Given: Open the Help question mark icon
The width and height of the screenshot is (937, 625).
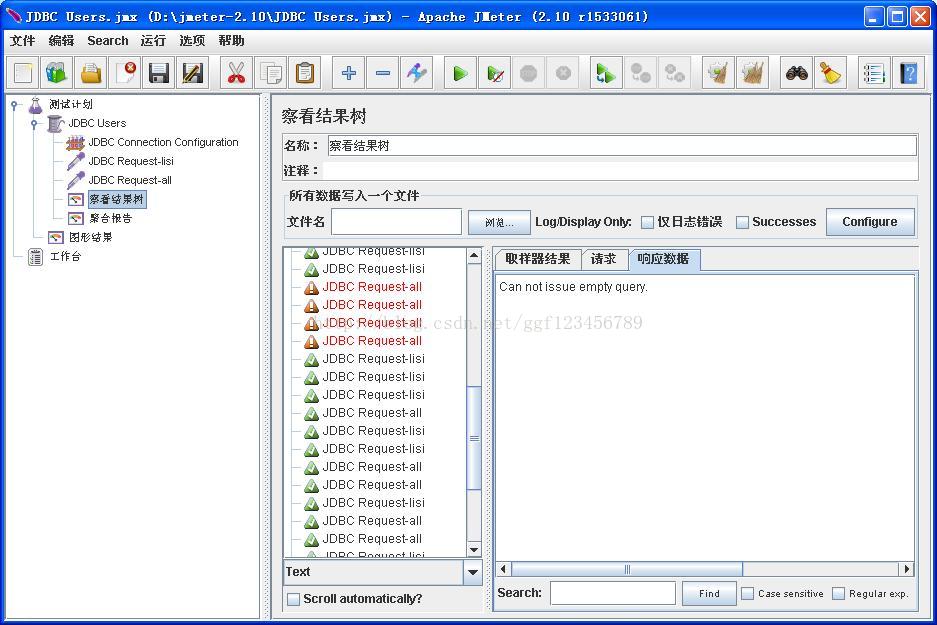Looking at the screenshot, I should (x=908, y=73).
